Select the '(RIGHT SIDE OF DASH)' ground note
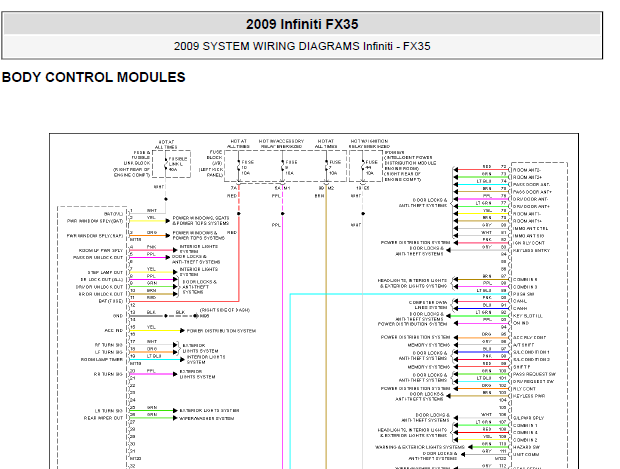Screen dimensions: 620x469 point(225,310)
